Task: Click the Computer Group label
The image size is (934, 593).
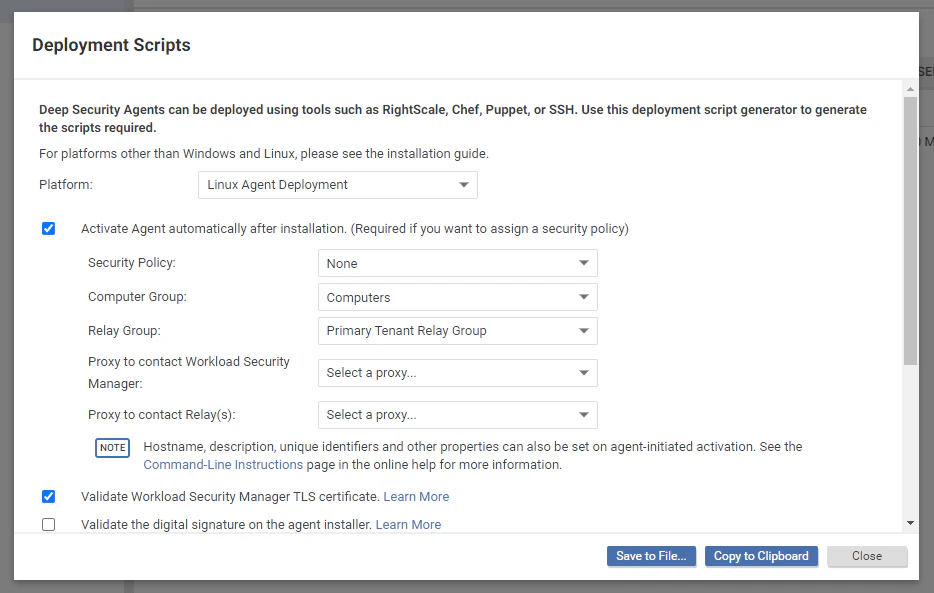Action: tap(137, 296)
